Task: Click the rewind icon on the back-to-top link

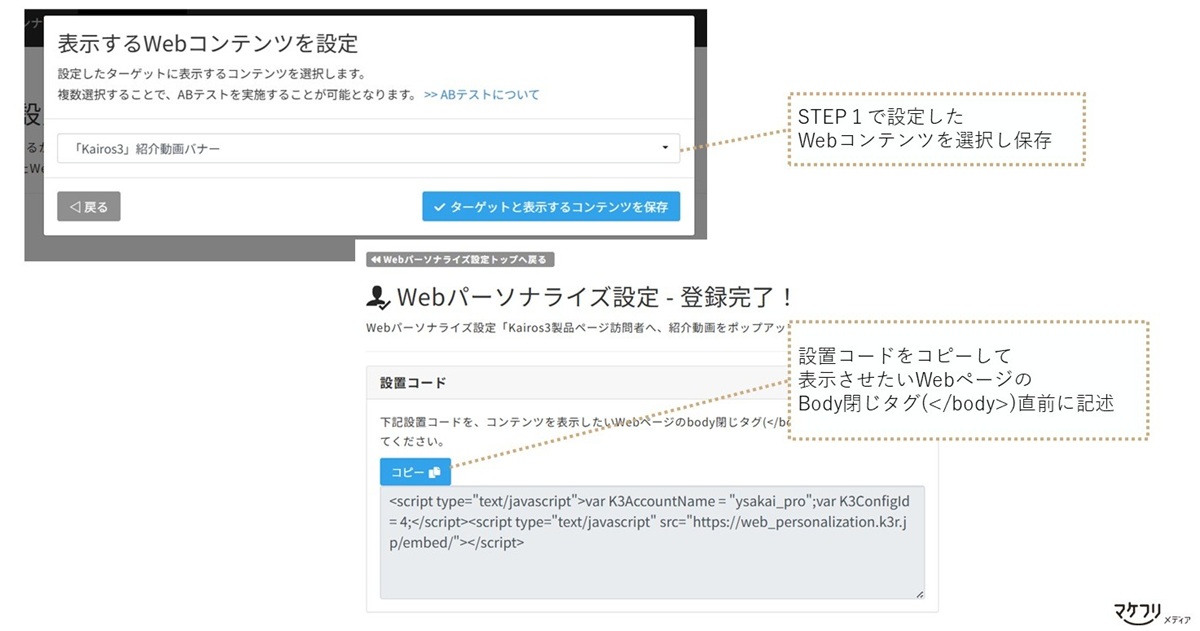Action: (376, 260)
